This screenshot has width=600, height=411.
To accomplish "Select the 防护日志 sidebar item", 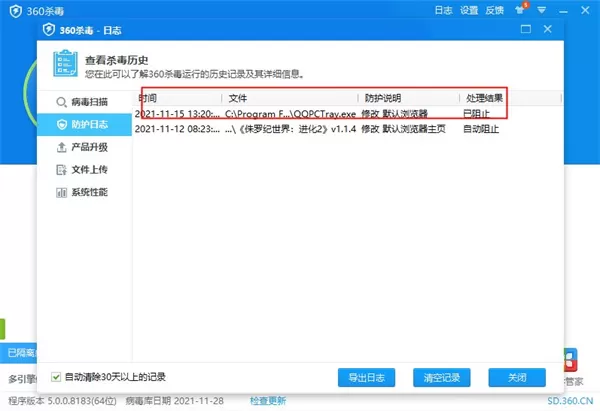I will point(85,124).
